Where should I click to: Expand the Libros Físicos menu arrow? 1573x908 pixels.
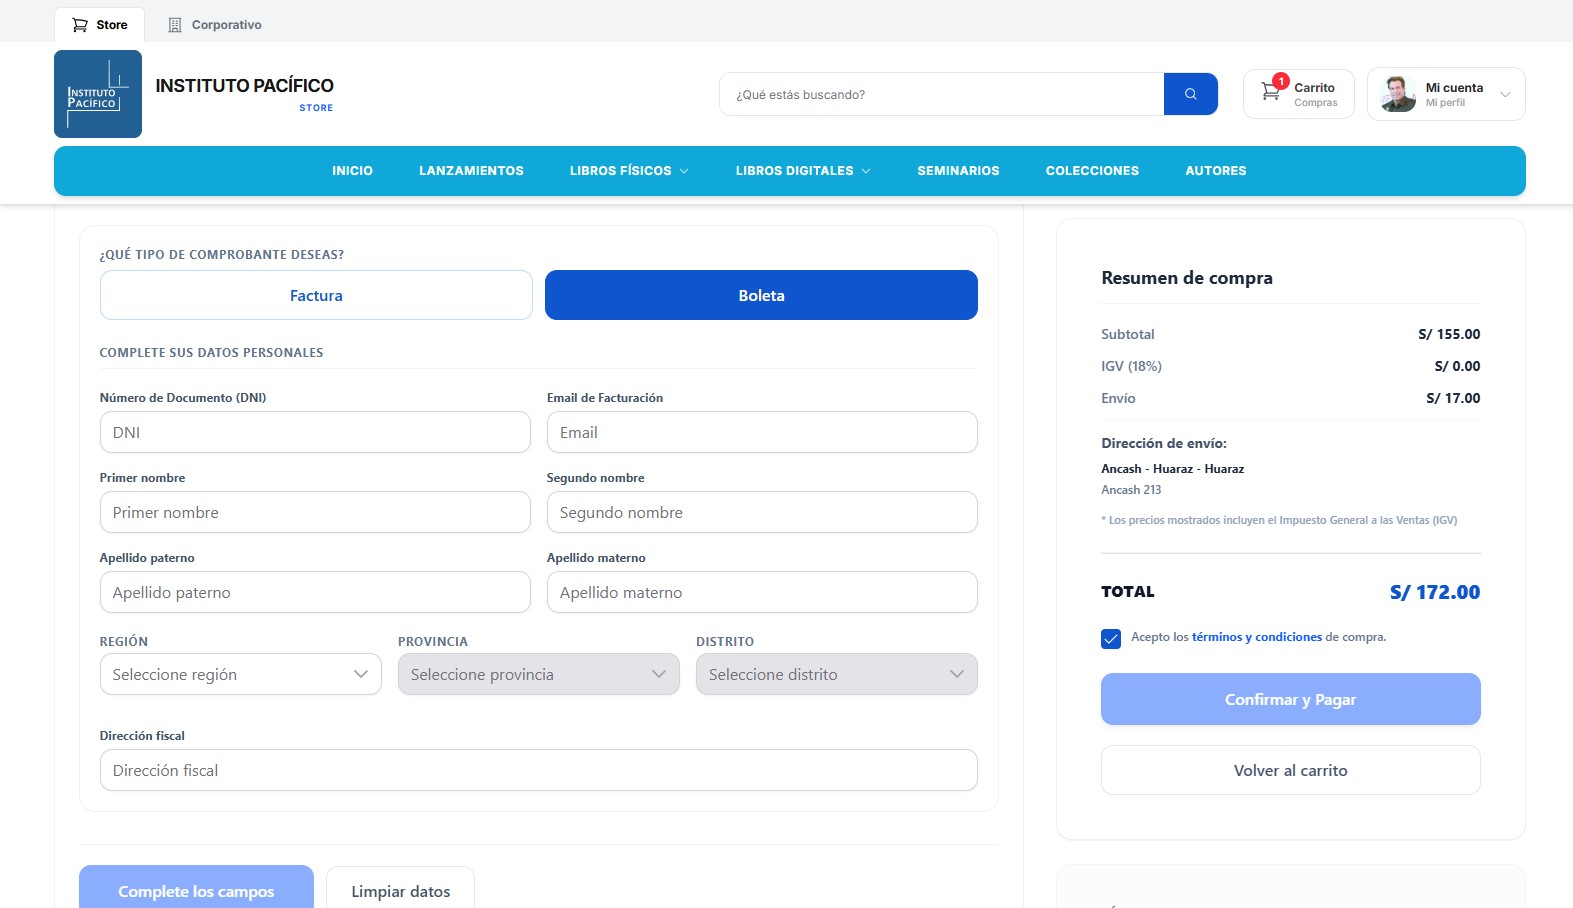[684, 171]
